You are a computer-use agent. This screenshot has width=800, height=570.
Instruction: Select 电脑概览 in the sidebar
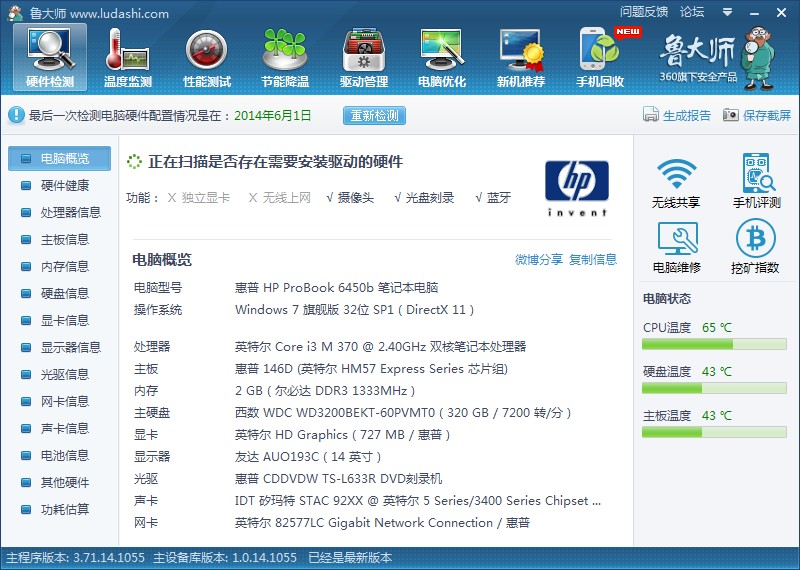tap(59, 158)
